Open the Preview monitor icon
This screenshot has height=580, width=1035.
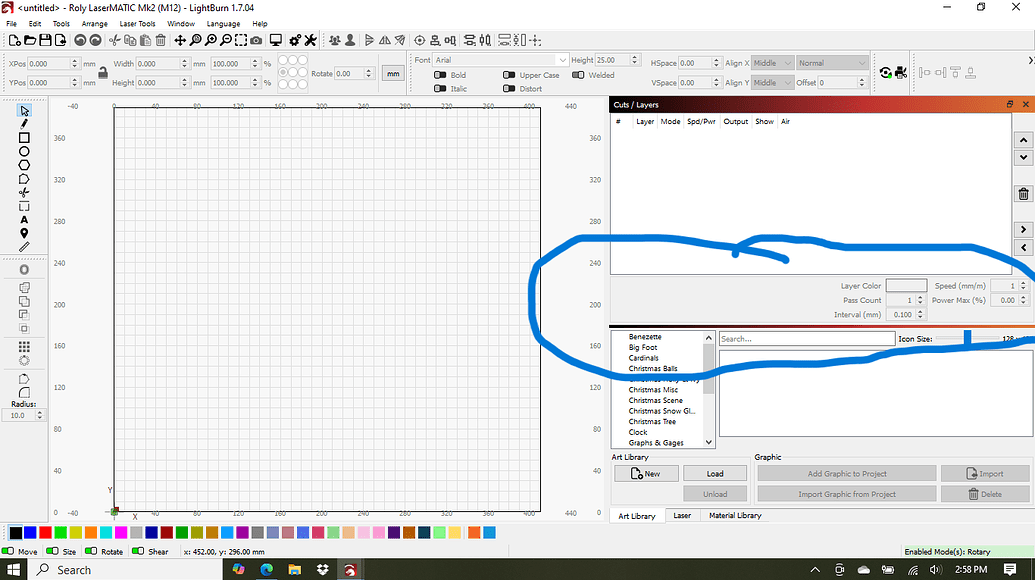(x=276, y=40)
